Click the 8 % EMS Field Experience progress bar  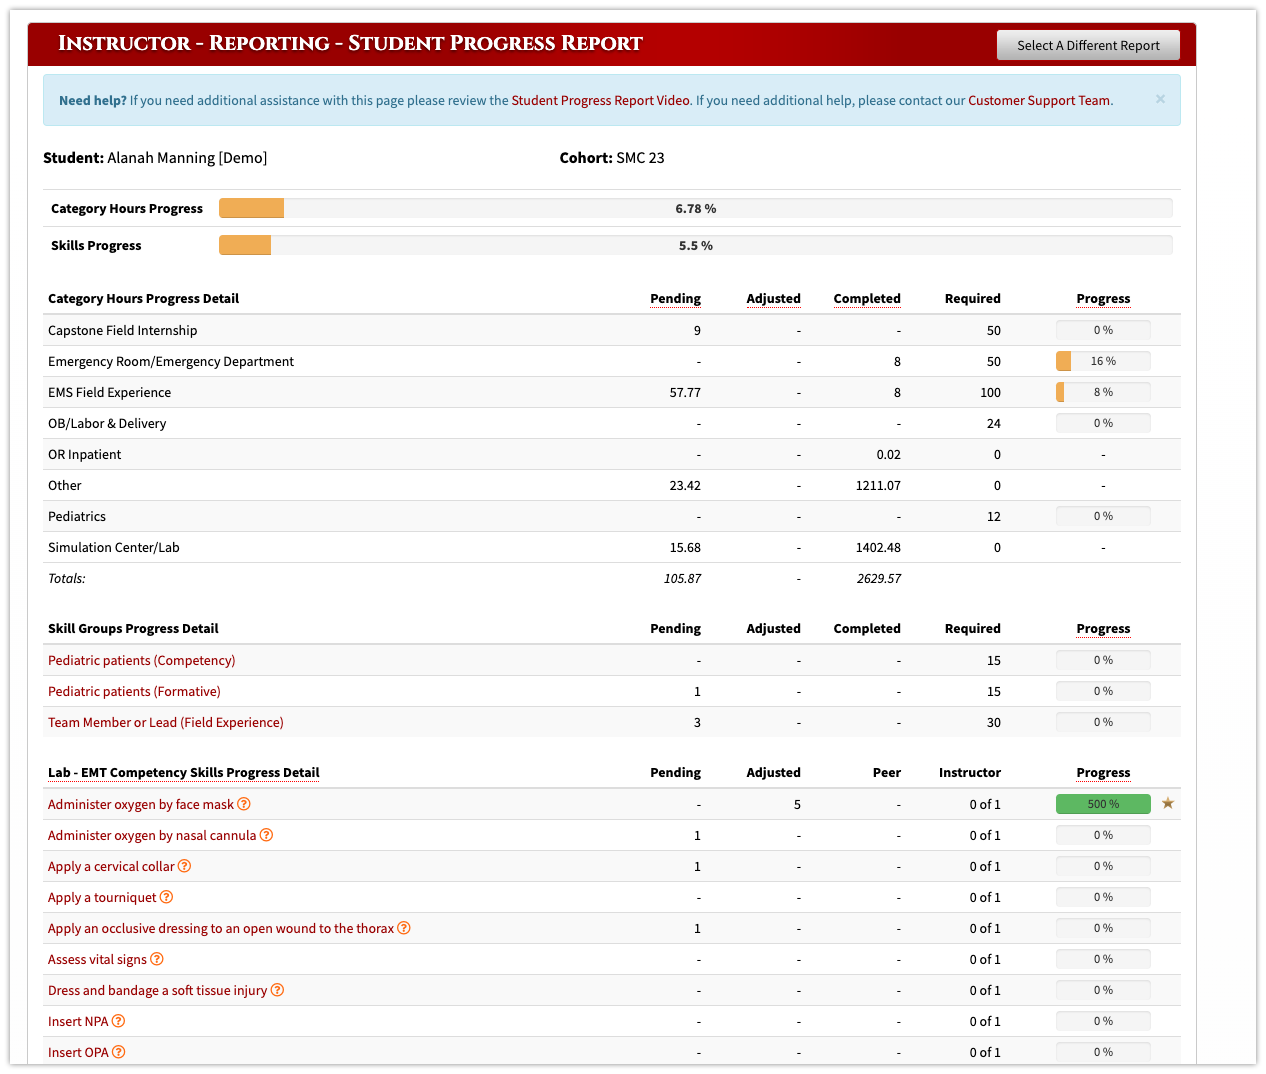pyautogui.click(x=1103, y=392)
